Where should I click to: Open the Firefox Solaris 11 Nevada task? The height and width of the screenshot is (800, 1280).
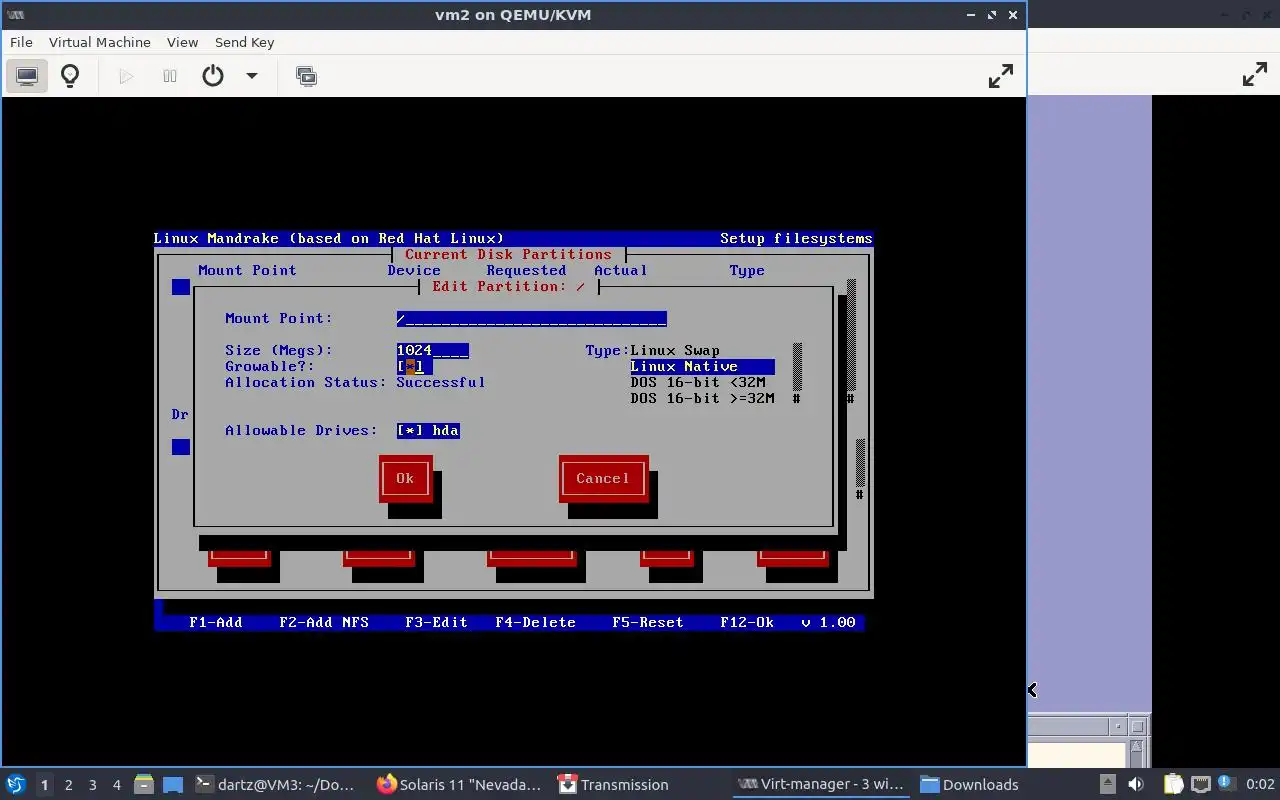(x=459, y=784)
